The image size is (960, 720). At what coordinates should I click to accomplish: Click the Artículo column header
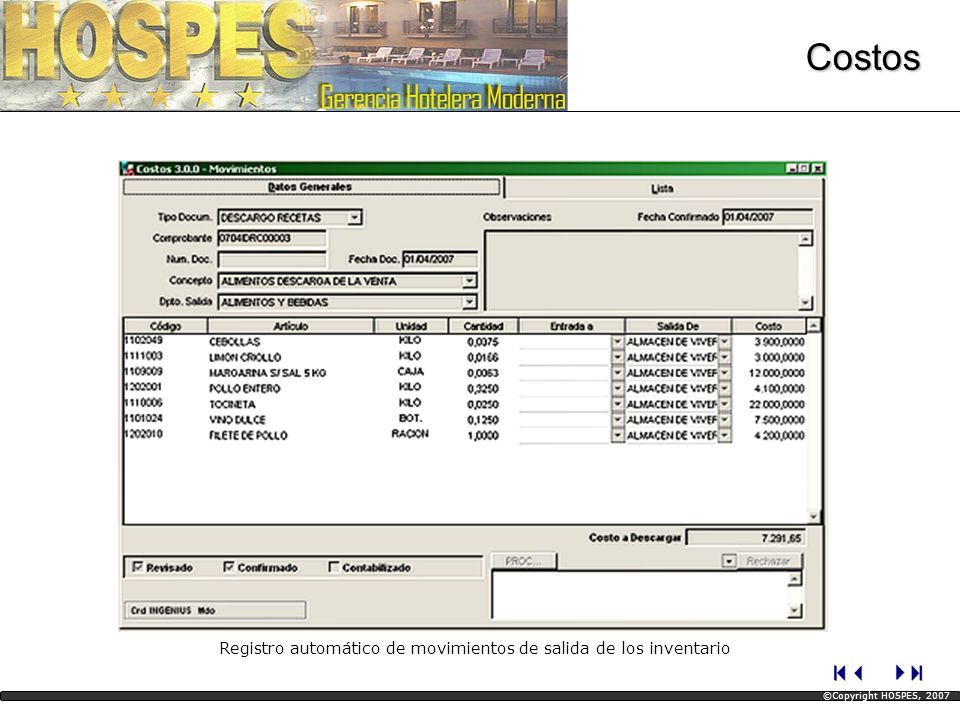point(291,326)
